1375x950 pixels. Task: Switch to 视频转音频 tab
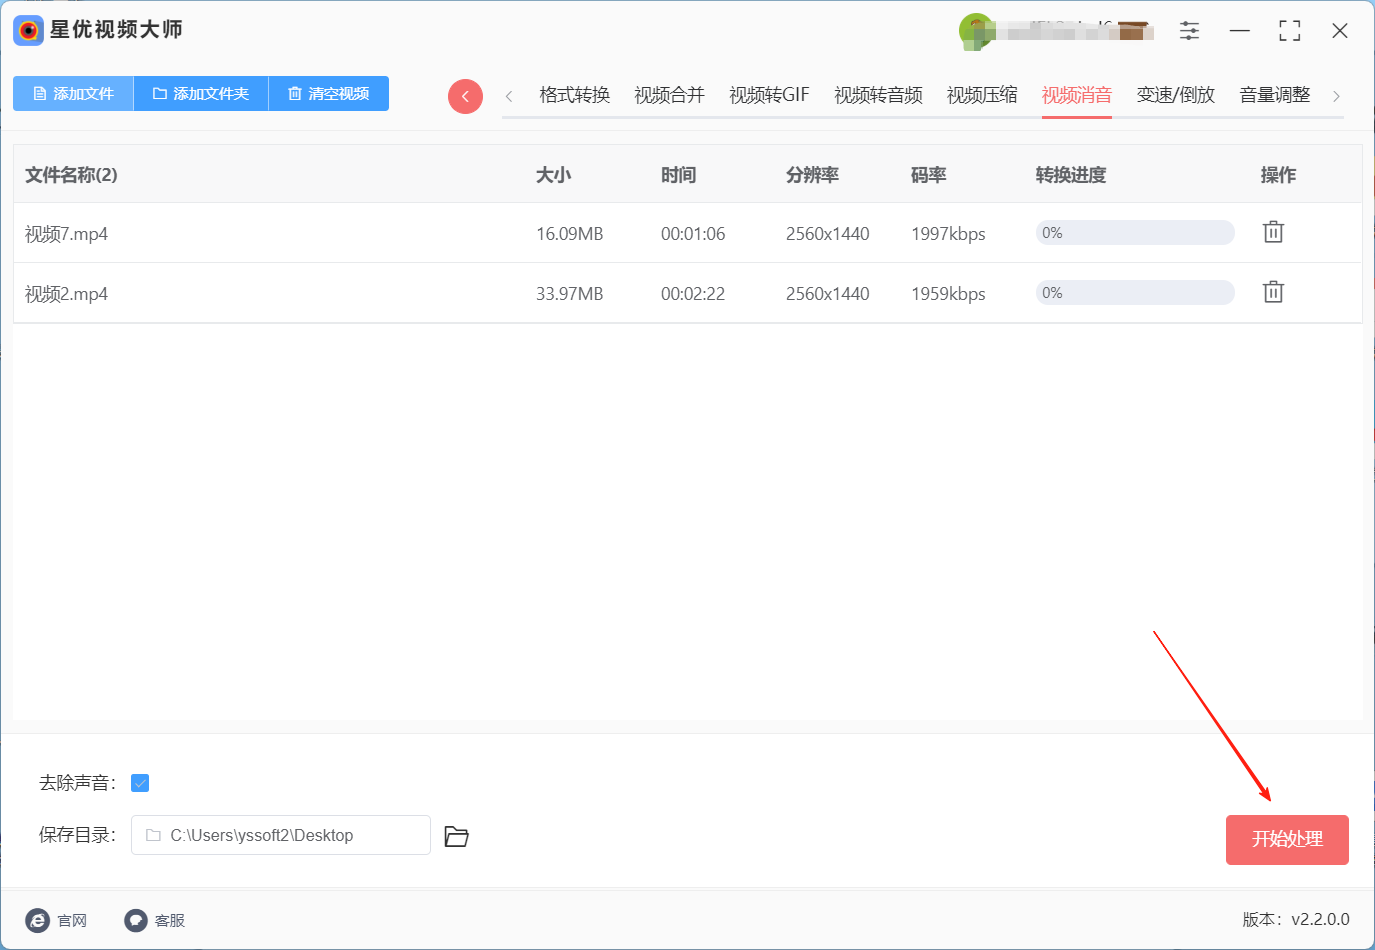[878, 95]
